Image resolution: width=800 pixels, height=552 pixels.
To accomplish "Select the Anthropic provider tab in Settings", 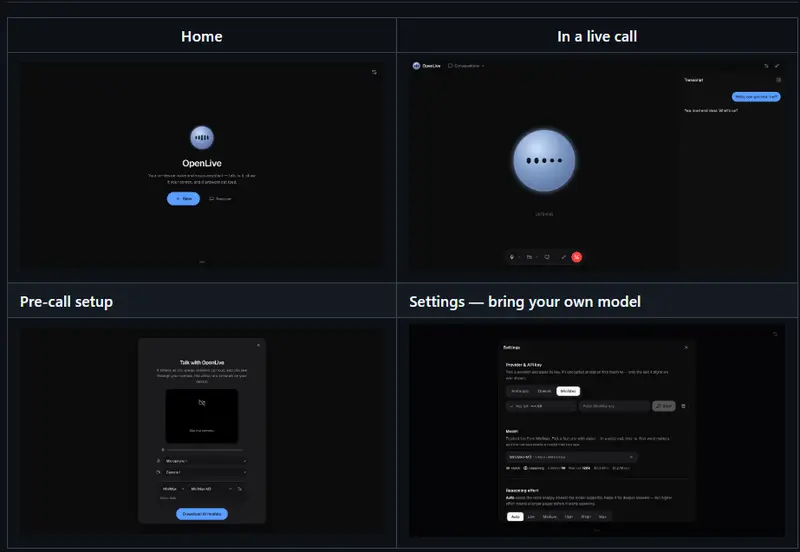I will (520, 391).
